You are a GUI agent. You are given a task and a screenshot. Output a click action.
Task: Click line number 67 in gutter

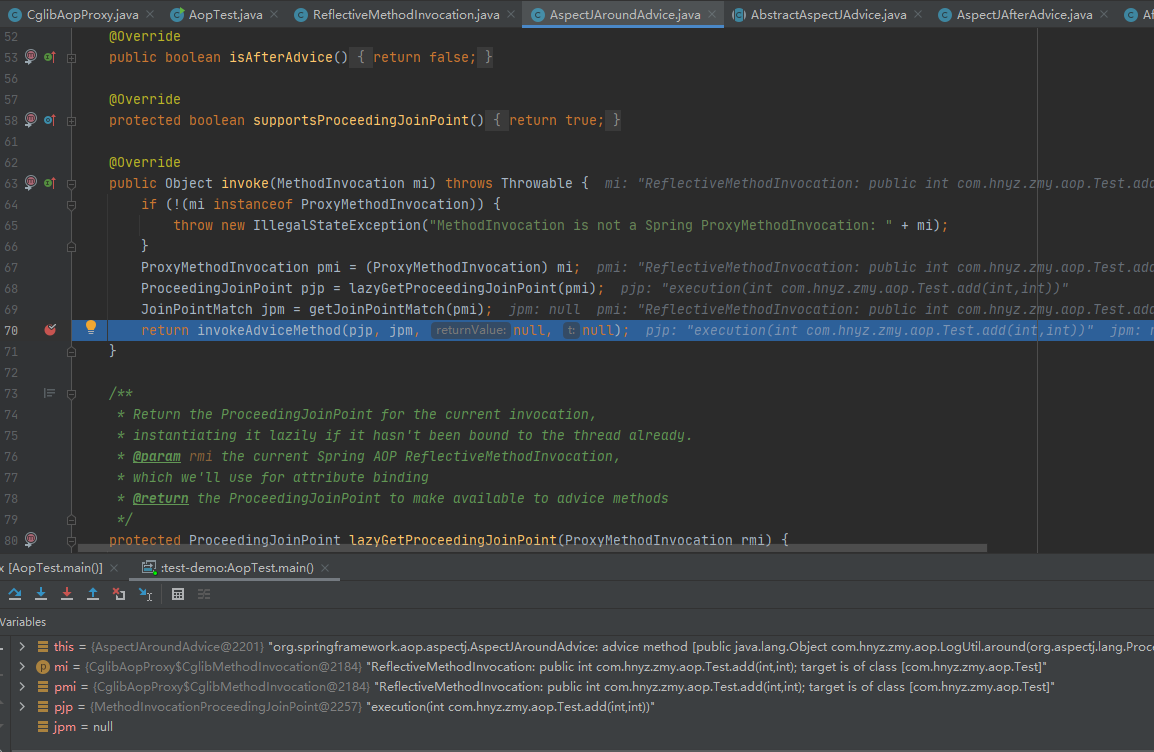pos(11,267)
